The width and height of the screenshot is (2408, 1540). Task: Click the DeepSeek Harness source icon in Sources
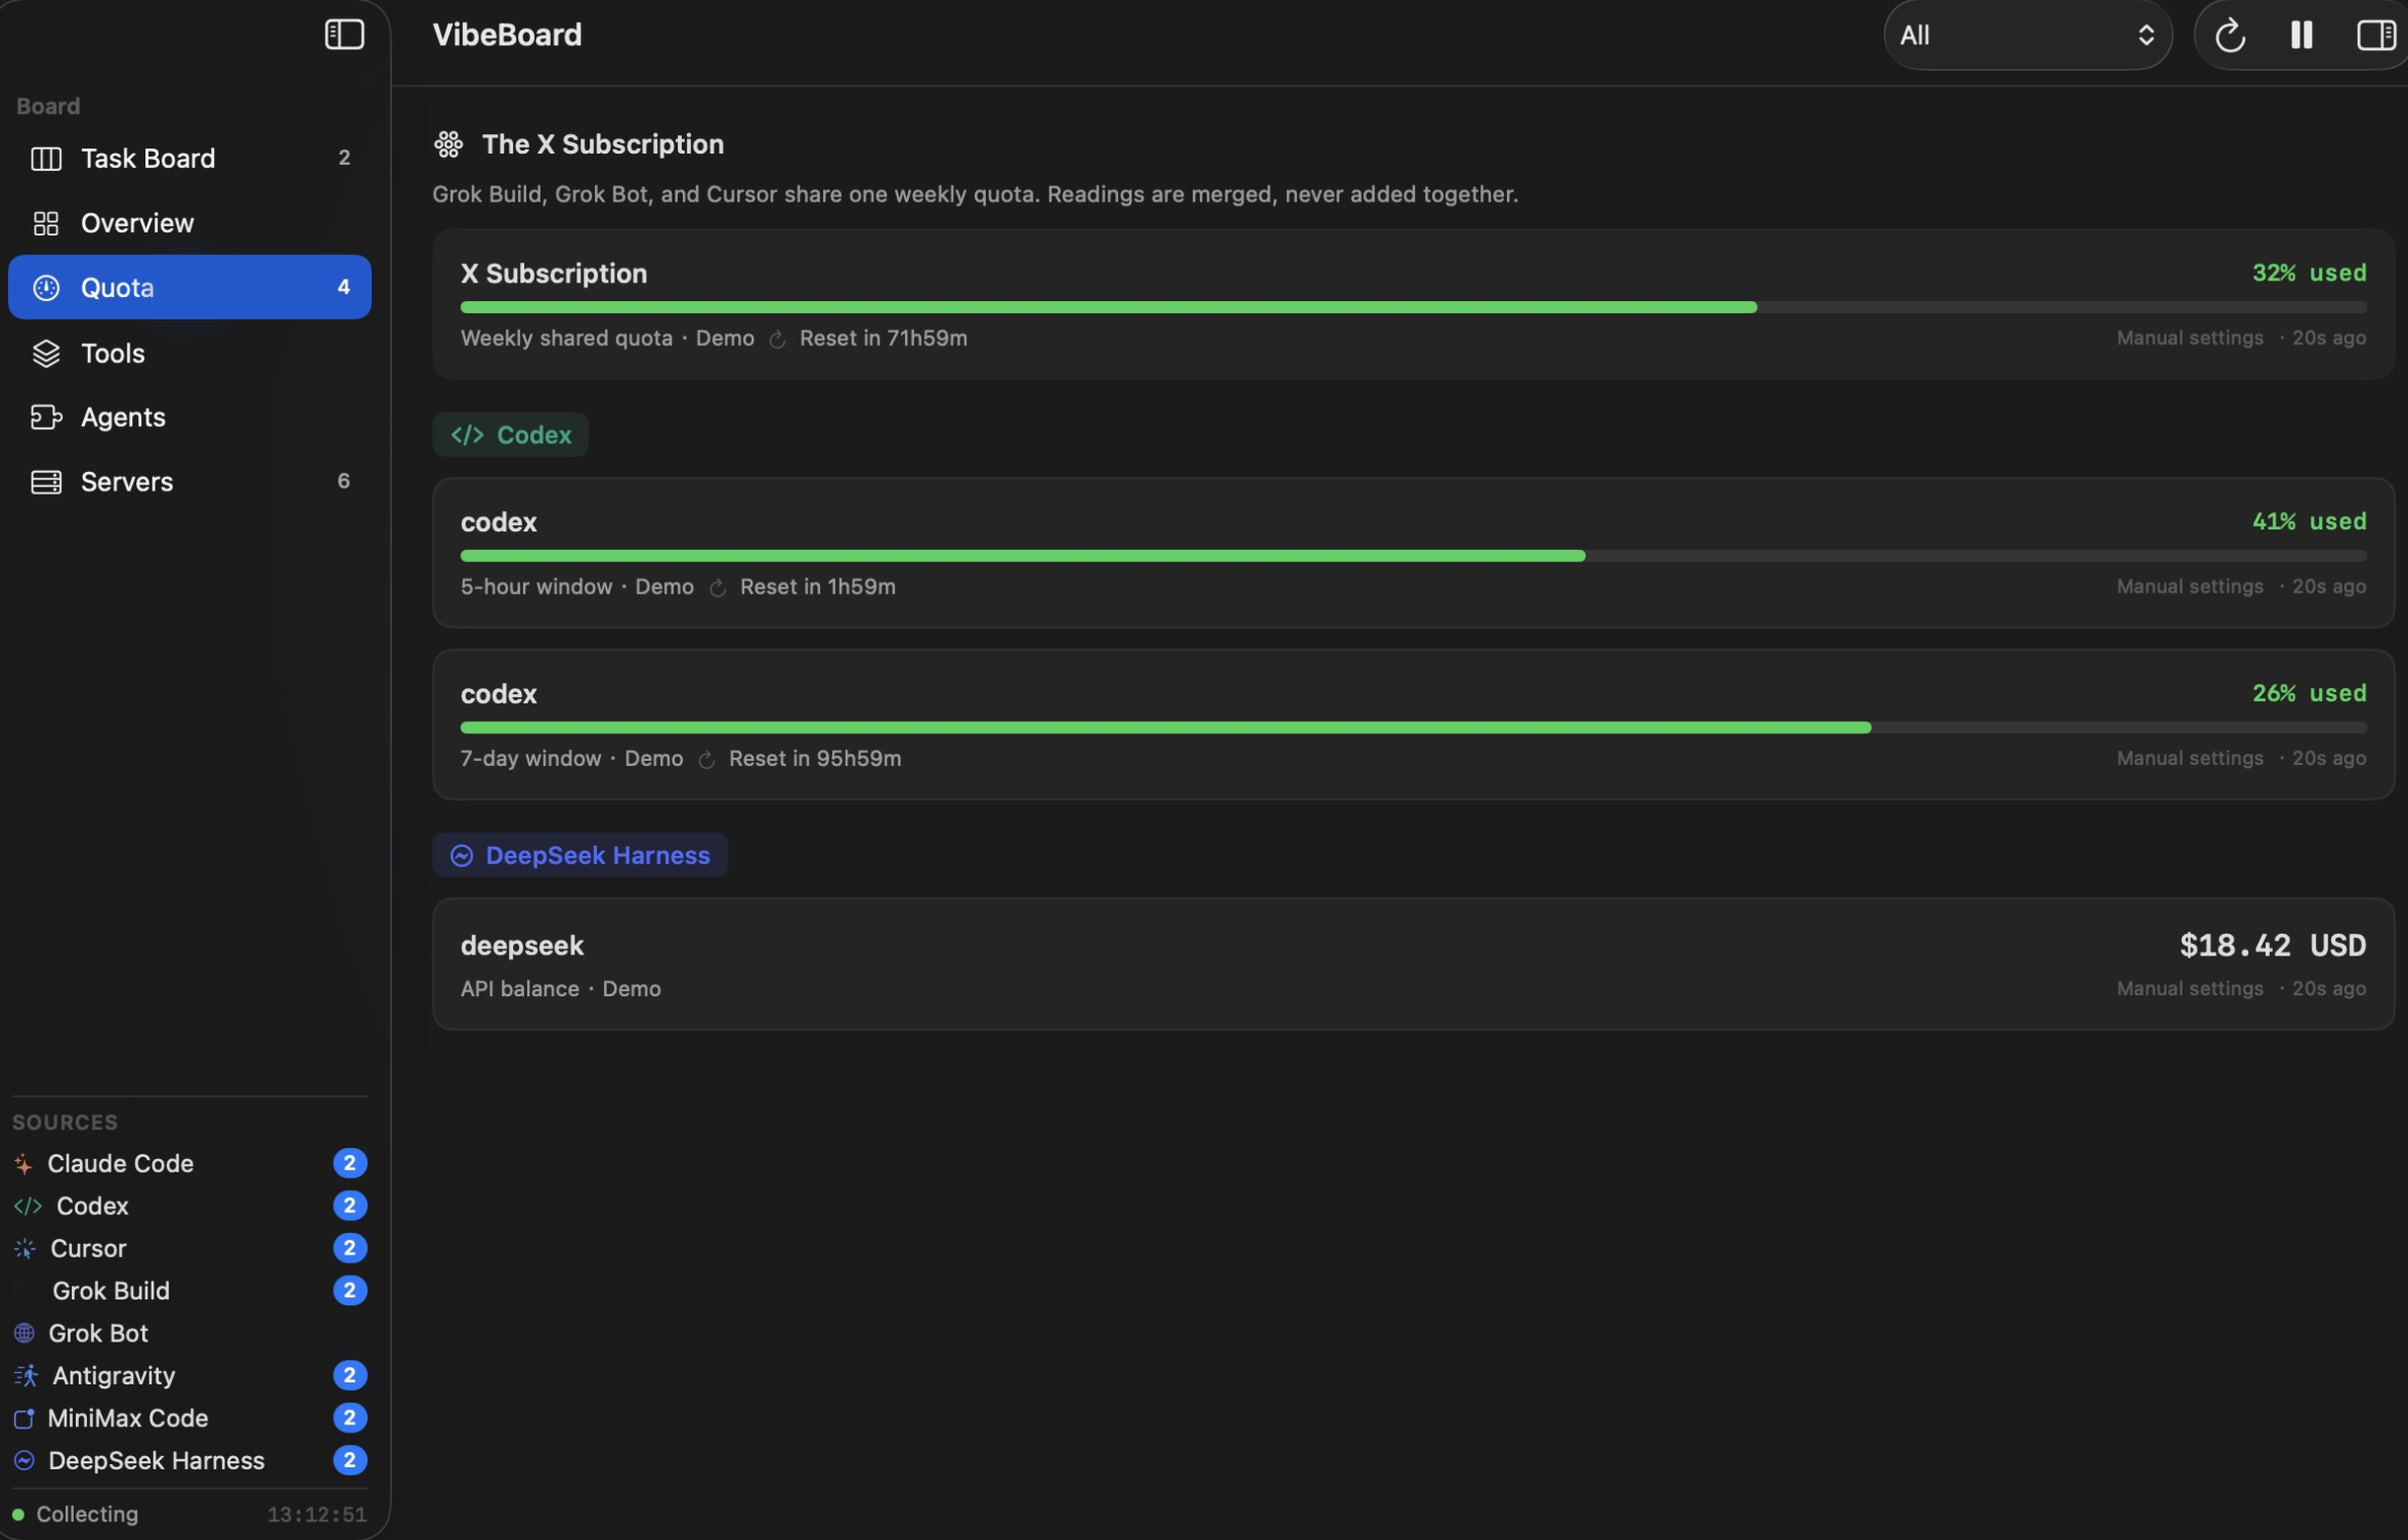(24, 1461)
